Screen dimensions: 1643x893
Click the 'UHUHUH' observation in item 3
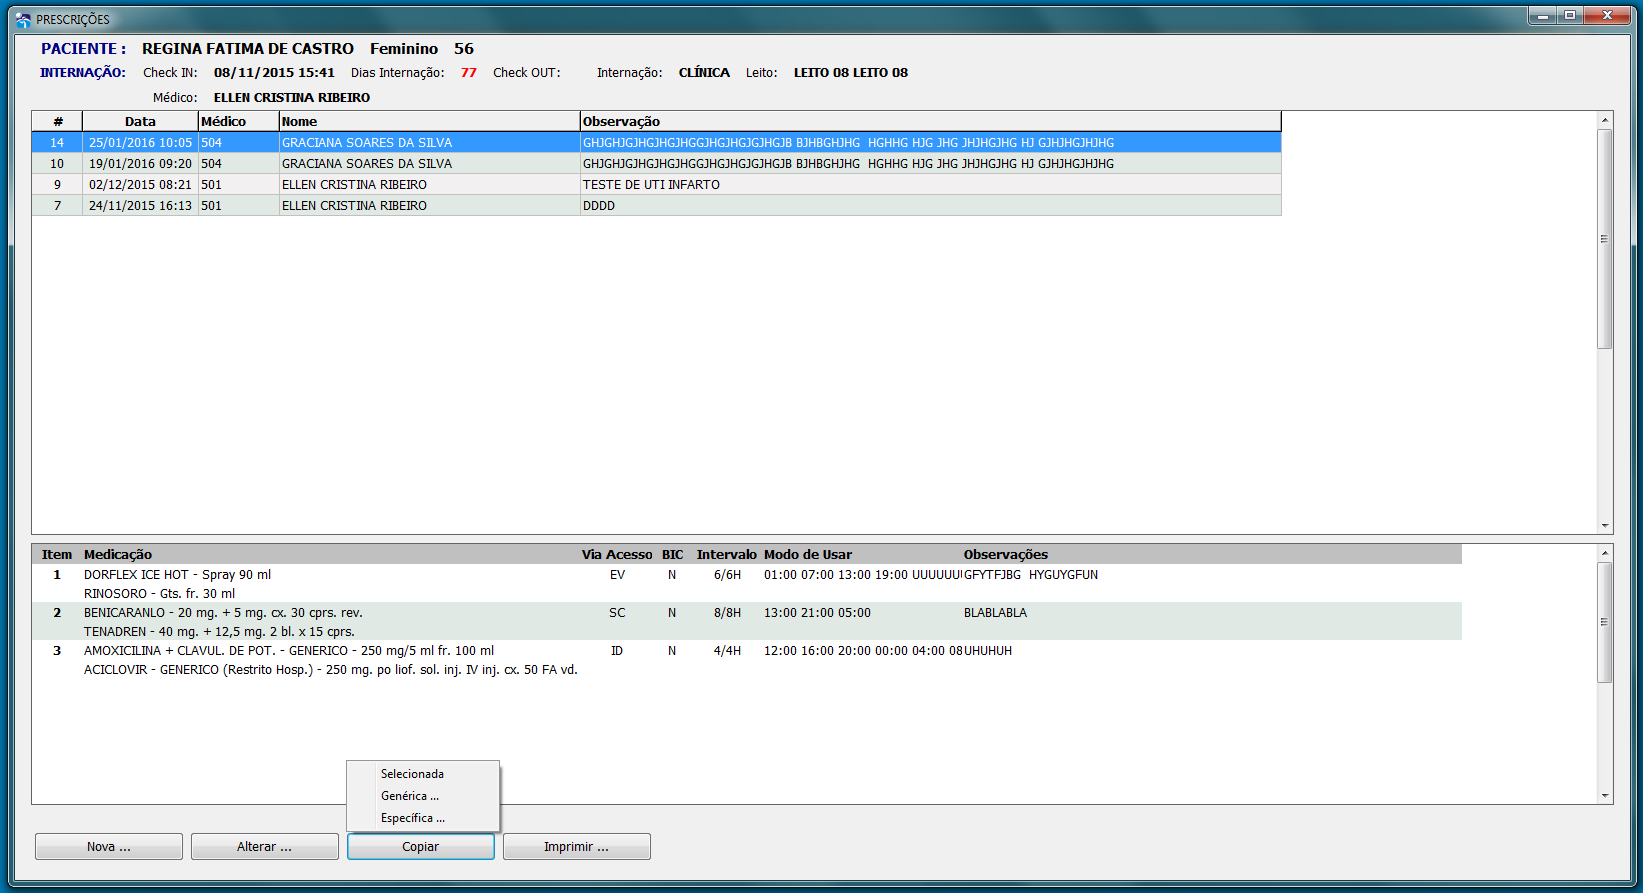pos(988,651)
